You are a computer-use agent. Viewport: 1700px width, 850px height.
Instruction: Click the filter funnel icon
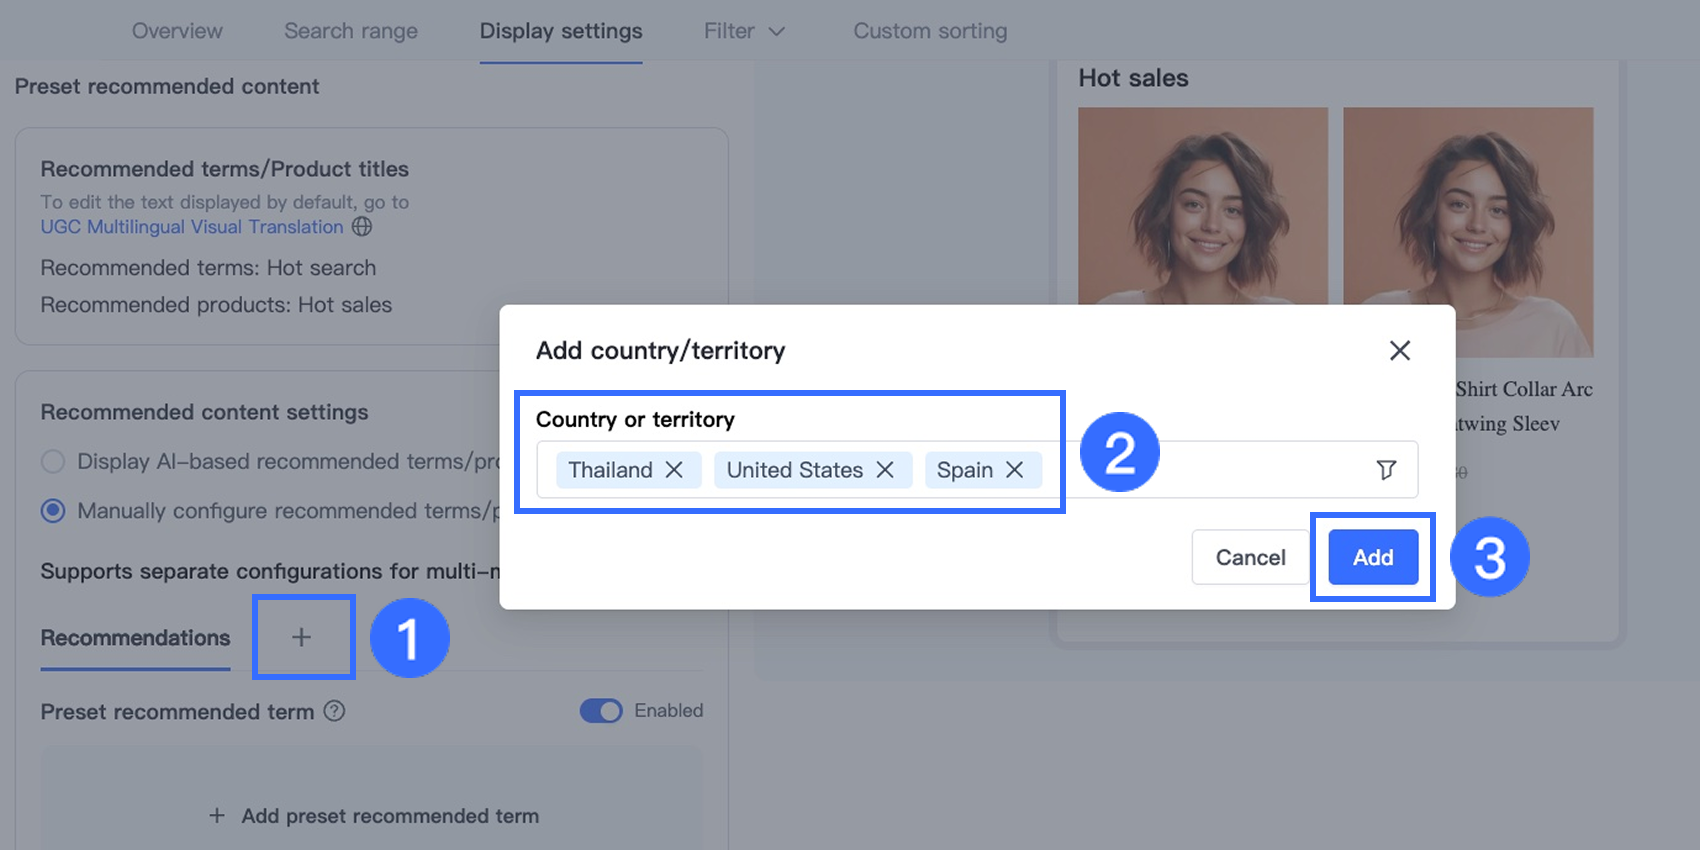point(1386,470)
